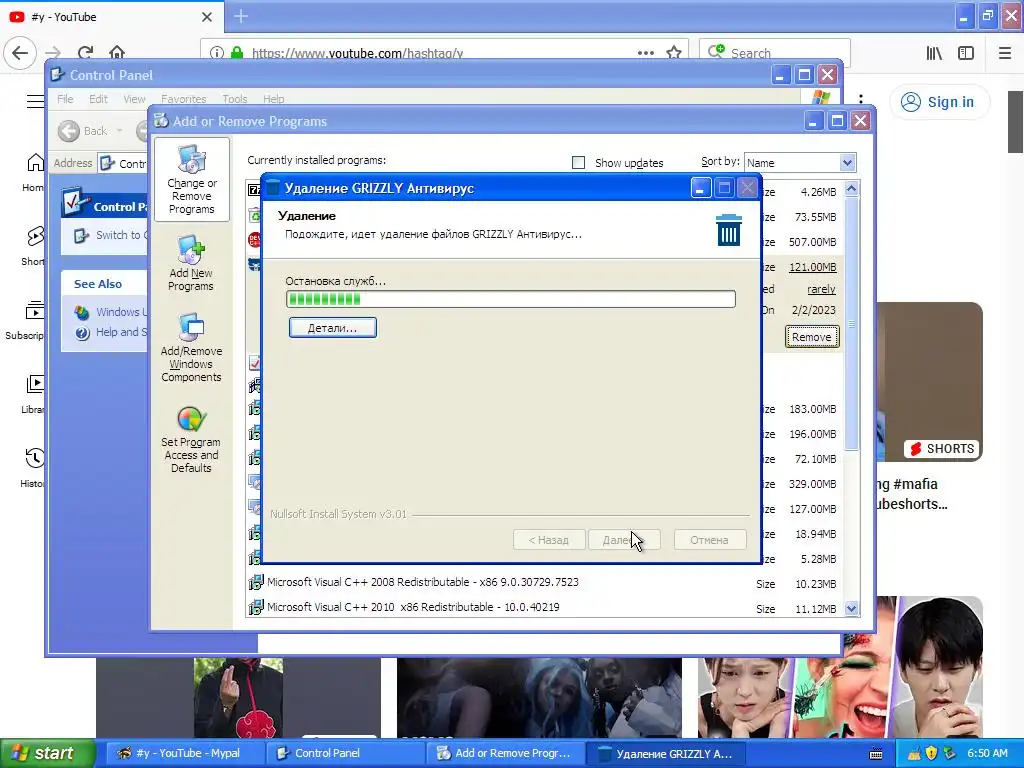The width and height of the screenshot is (1024, 768).
Task: Click the 2/2/2023 last used date
Action: pos(813,310)
